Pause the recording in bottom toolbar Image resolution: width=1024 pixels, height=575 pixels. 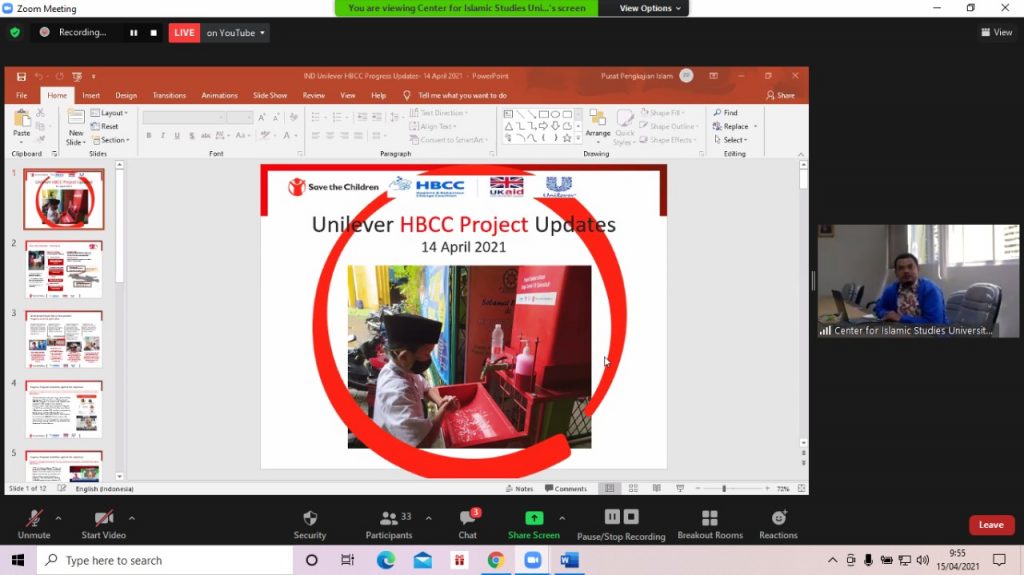tap(612, 517)
